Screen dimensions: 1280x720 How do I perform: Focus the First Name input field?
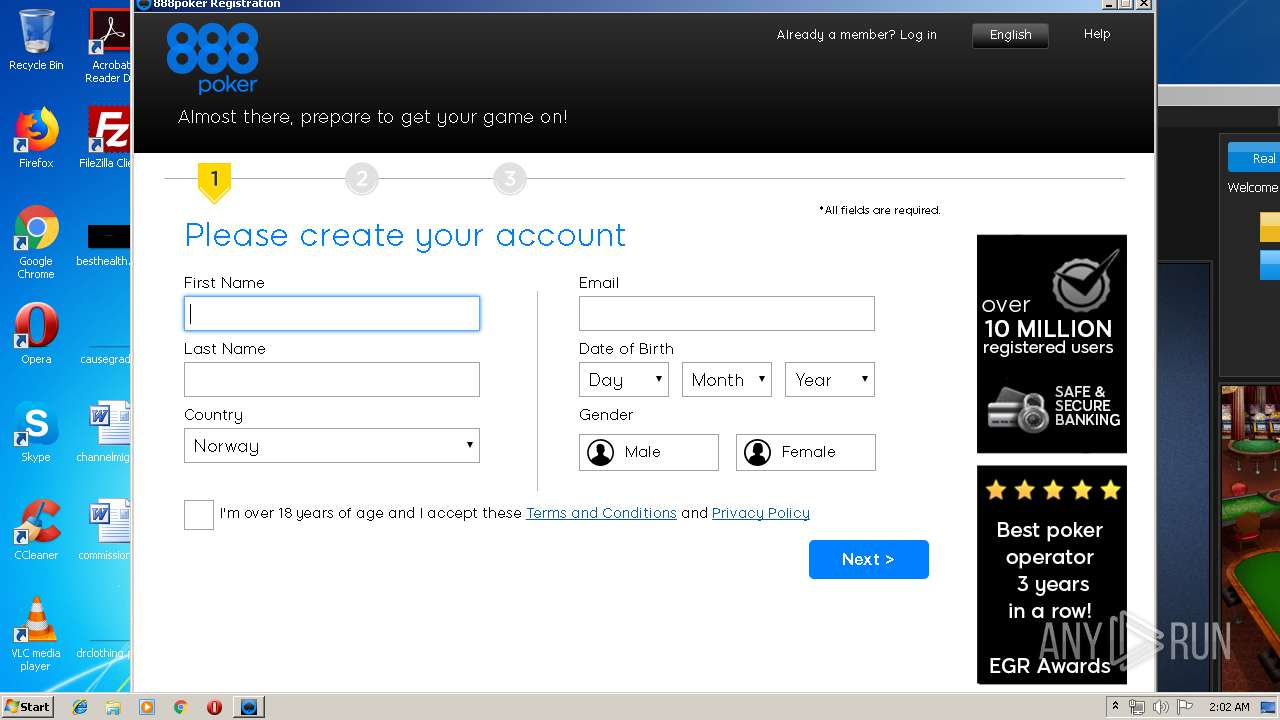(332, 314)
